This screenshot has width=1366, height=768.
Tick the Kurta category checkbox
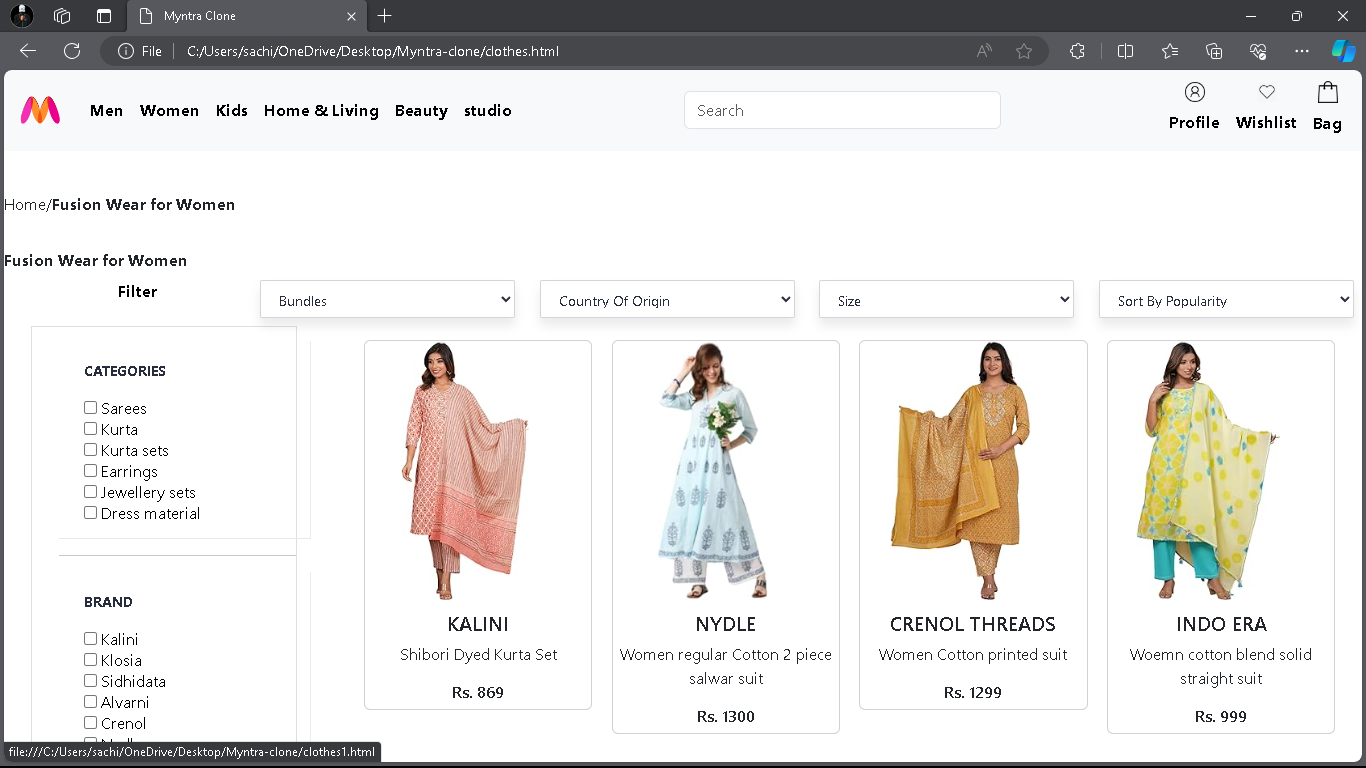(x=90, y=428)
